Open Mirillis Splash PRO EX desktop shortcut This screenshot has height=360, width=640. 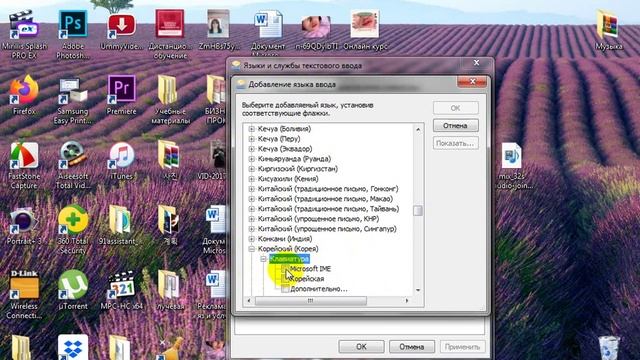coord(24,25)
